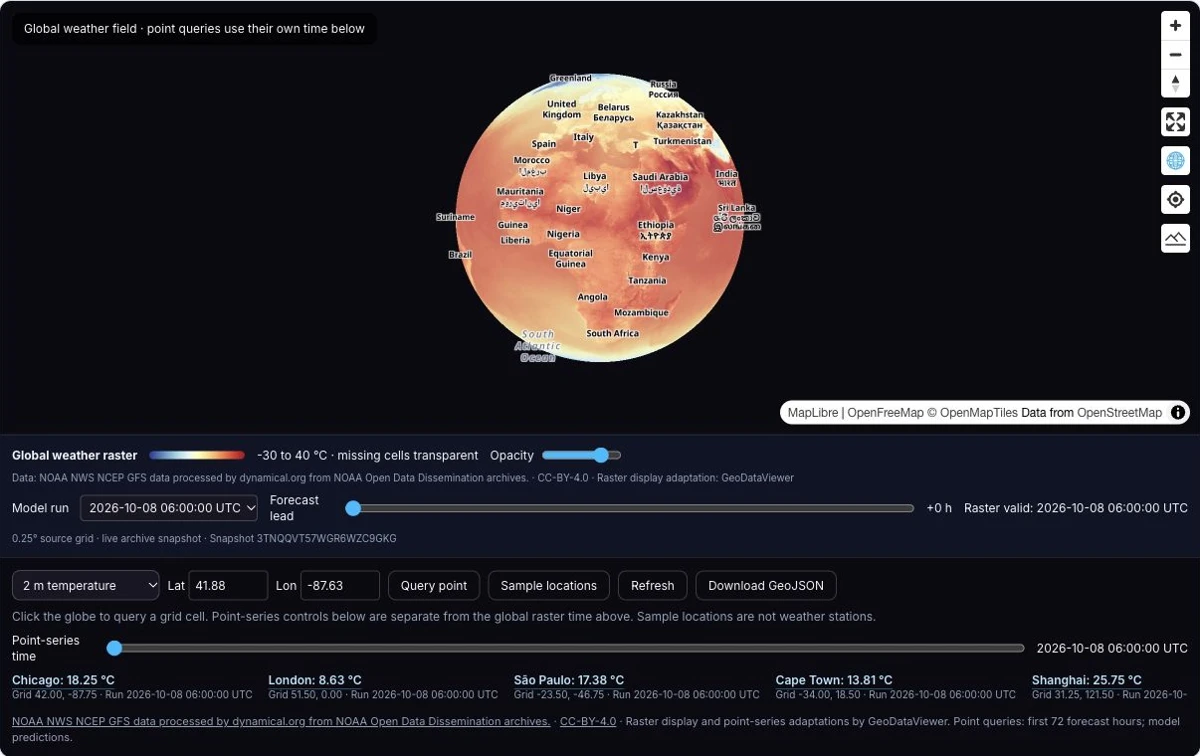Click the Brazil label on the globe
This screenshot has width=1200, height=756.
coord(460,255)
